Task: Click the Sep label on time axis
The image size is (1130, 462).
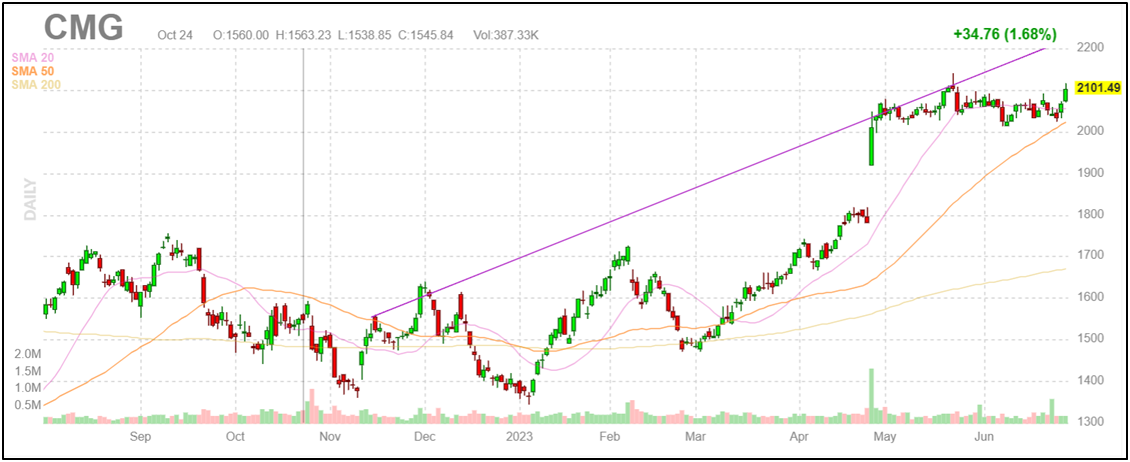Action: [x=140, y=436]
